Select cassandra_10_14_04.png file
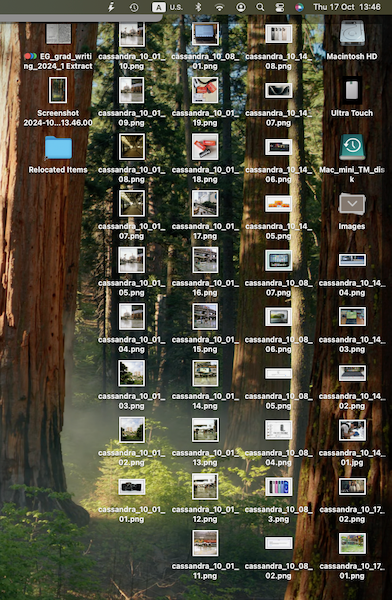The image size is (392, 600). 352,260
